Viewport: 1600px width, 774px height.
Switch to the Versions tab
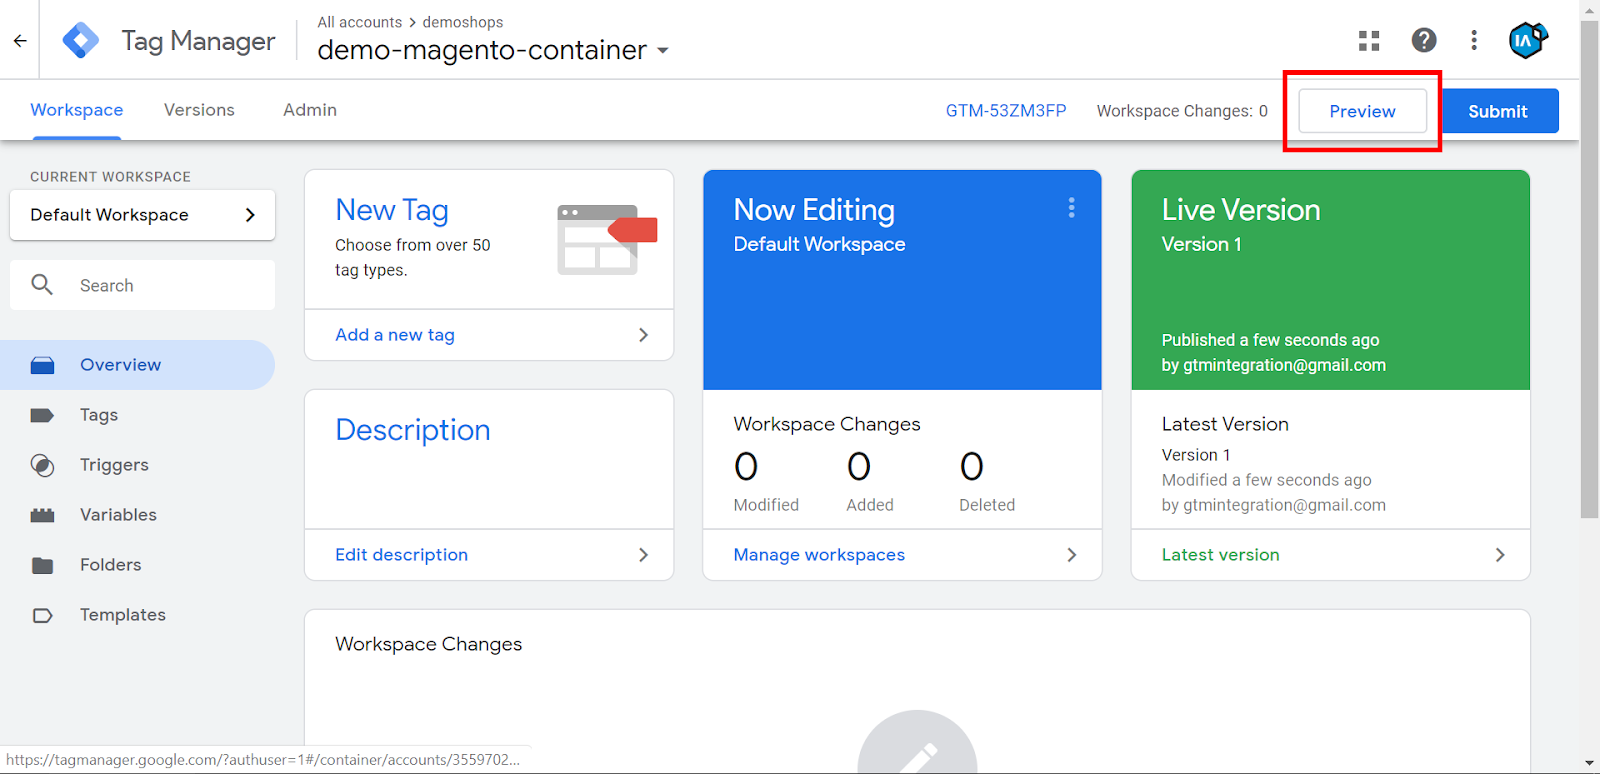tap(199, 110)
